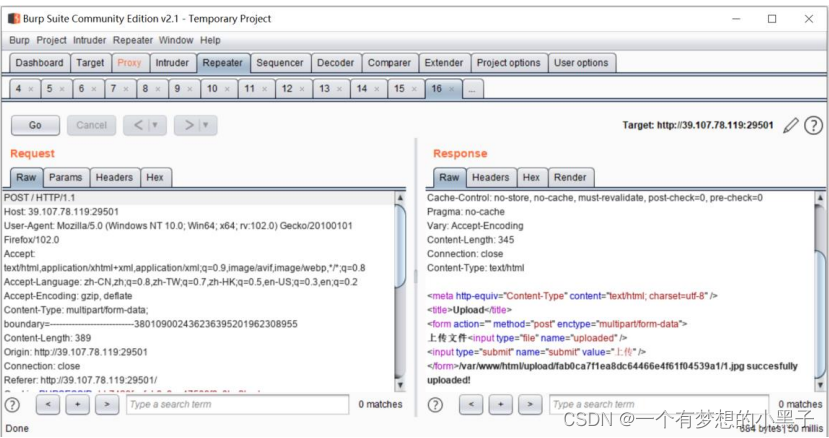Image resolution: width=829 pixels, height=438 pixels.
Task: Go to previous match in response search
Action: (x=471, y=405)
